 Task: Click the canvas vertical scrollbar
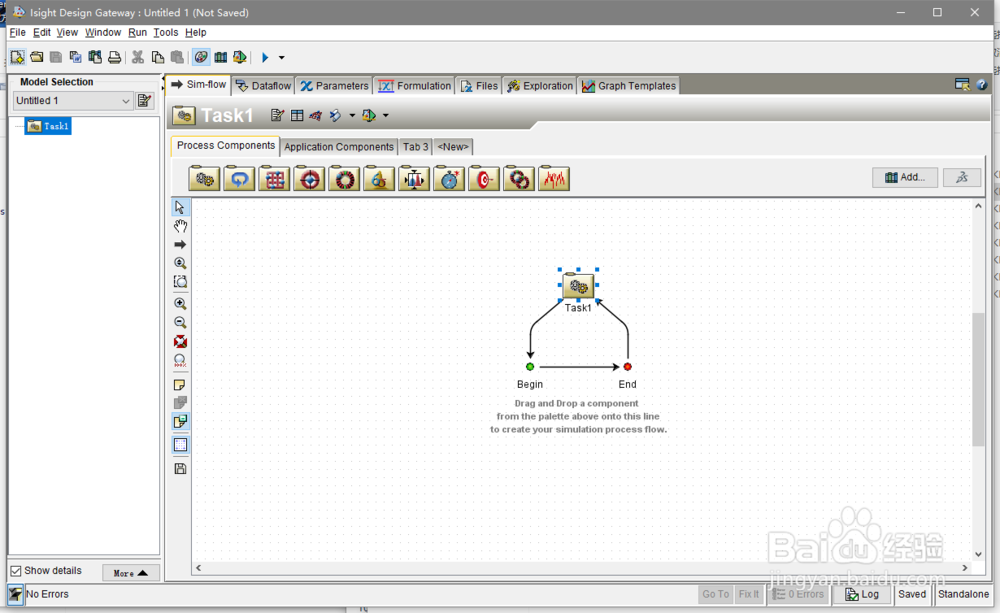pyautogui.click(x=978, y=380)
